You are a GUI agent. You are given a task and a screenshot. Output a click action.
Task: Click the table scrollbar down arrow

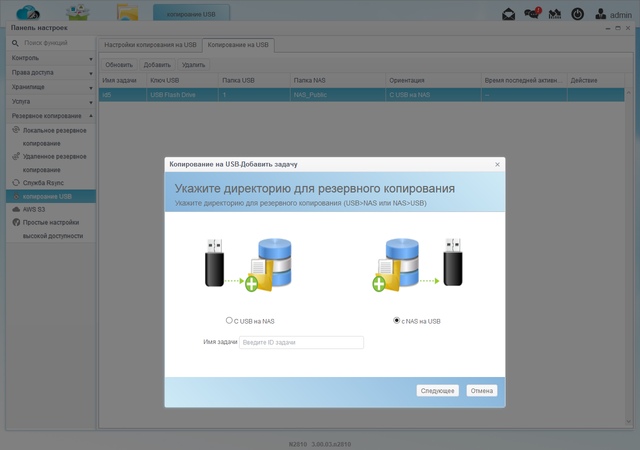tap(628, 421)
